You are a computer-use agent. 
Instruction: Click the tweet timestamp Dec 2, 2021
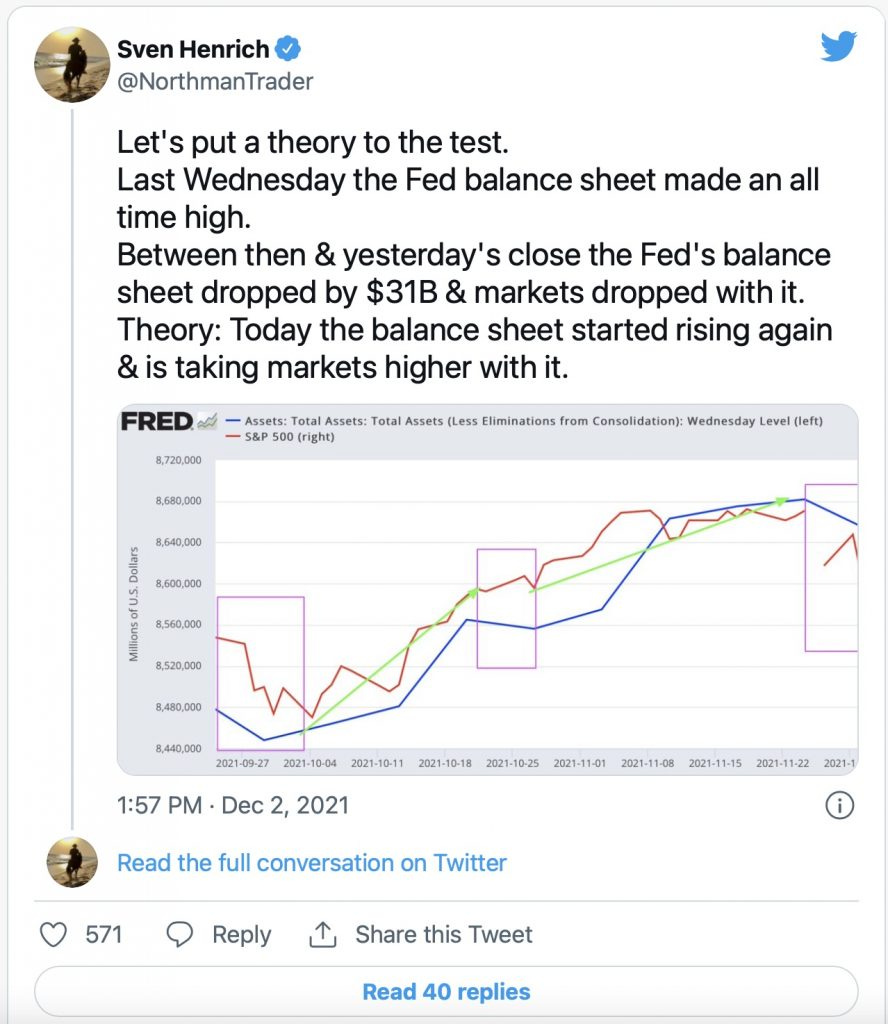(233, 805)
